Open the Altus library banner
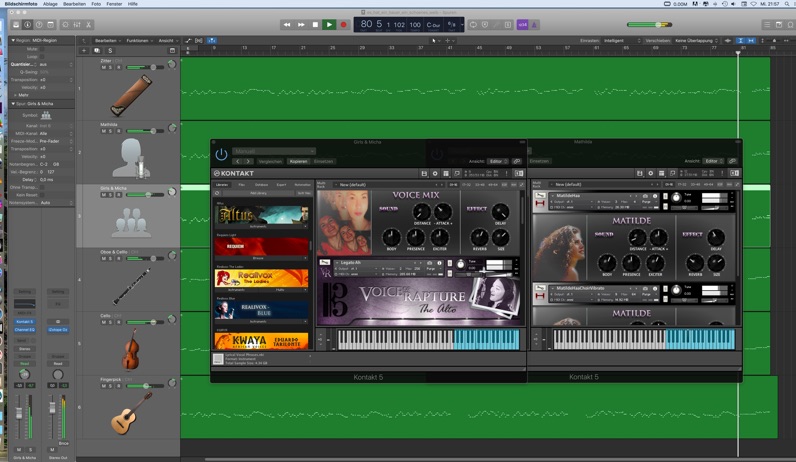This screenshot has height=462, width=796. tap(262, 215)
